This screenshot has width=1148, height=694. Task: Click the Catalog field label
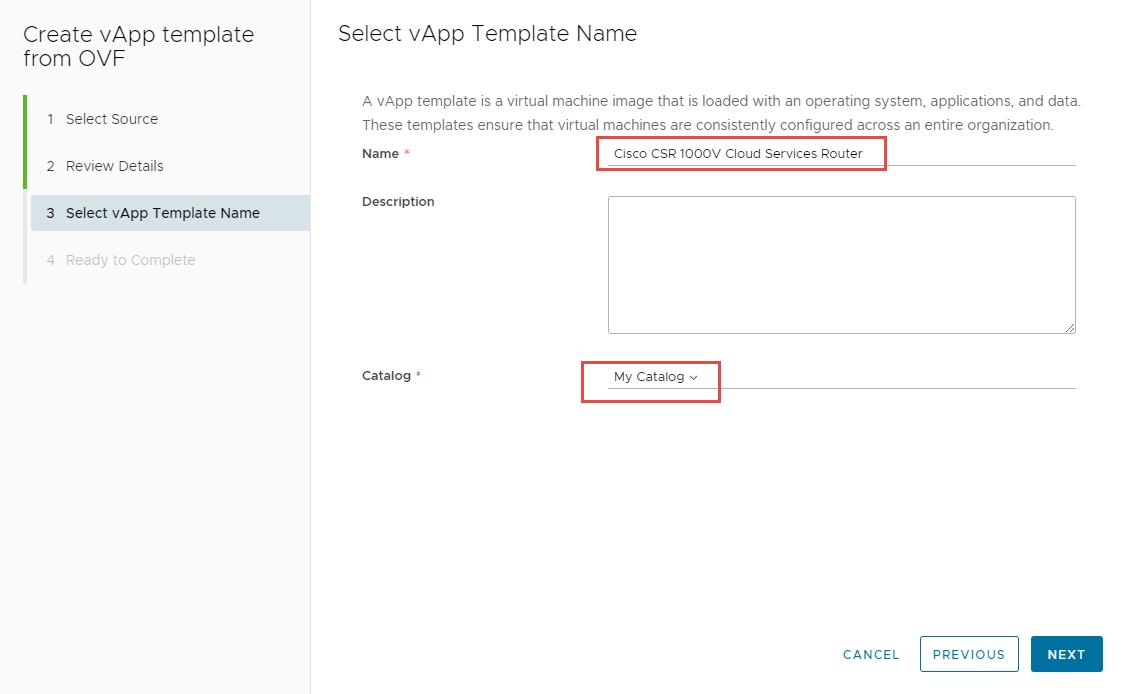[x=386, y=376]
